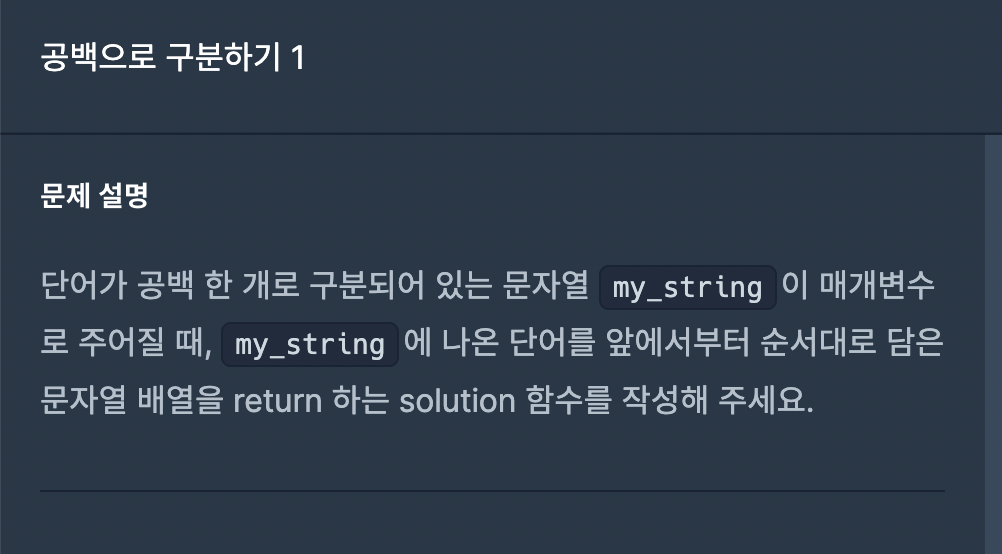Click the word 'solution' in the description

(457, 401)
